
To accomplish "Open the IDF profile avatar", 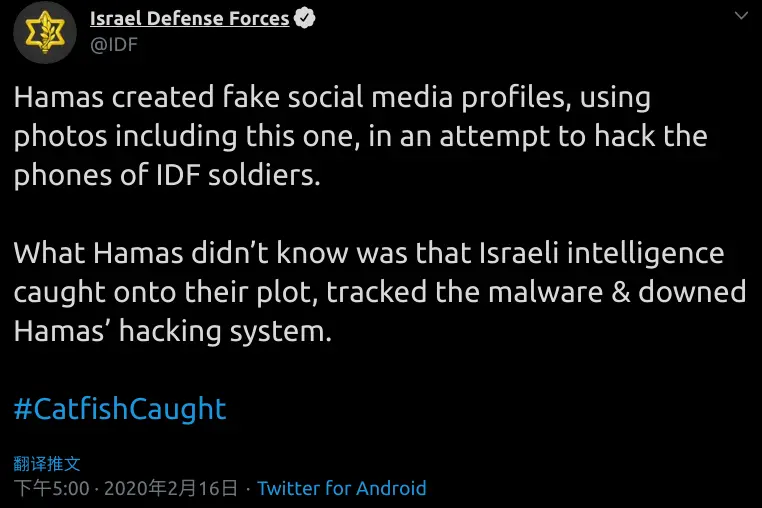I will pyautogui.click(x=45, y=33).
